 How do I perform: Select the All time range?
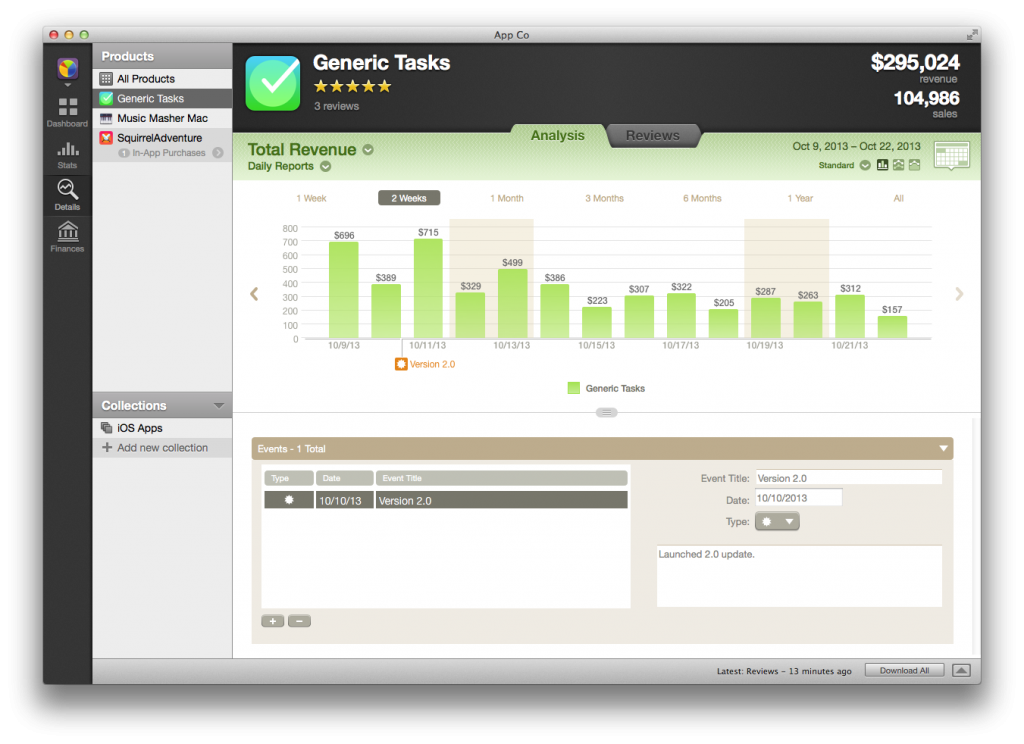click(899, 198)
